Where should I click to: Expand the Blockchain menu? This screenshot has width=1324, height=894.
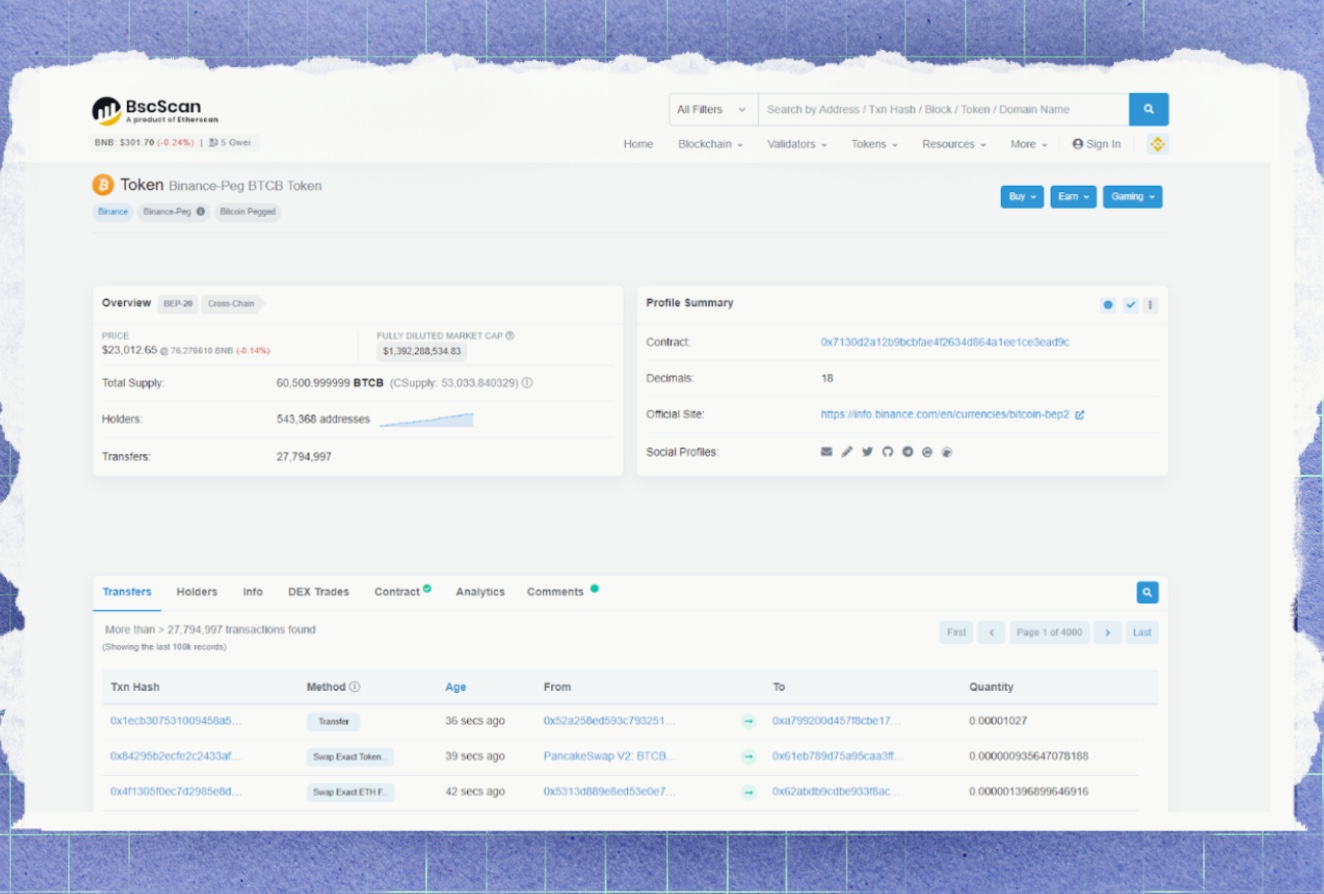pyautogui.click(x=710, y=144)
